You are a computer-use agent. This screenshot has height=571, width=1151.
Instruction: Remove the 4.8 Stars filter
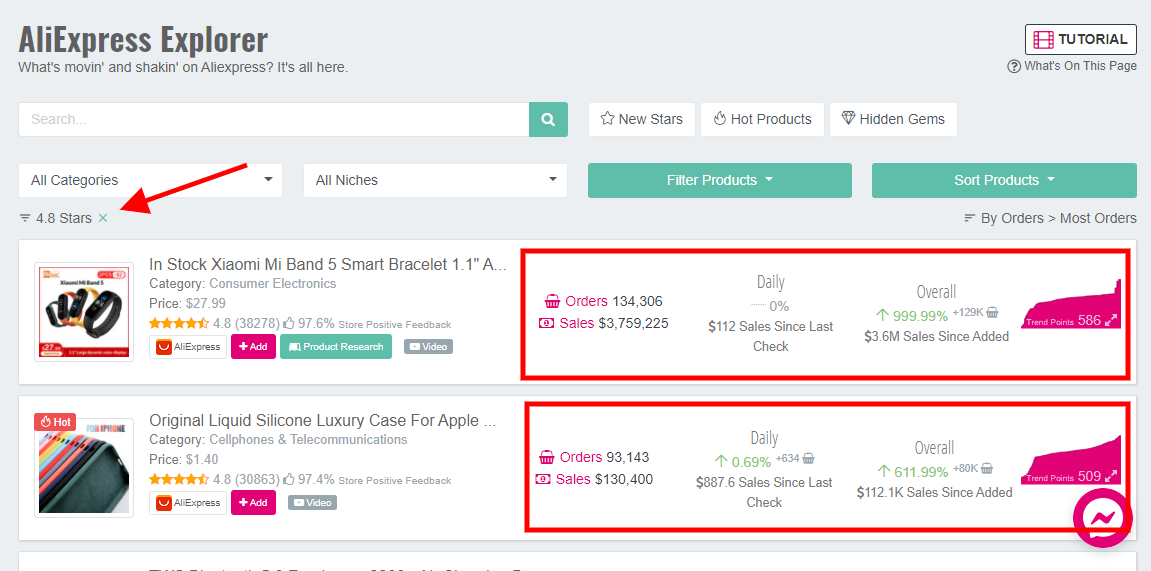pyautogui.click(x=103, y=218)
